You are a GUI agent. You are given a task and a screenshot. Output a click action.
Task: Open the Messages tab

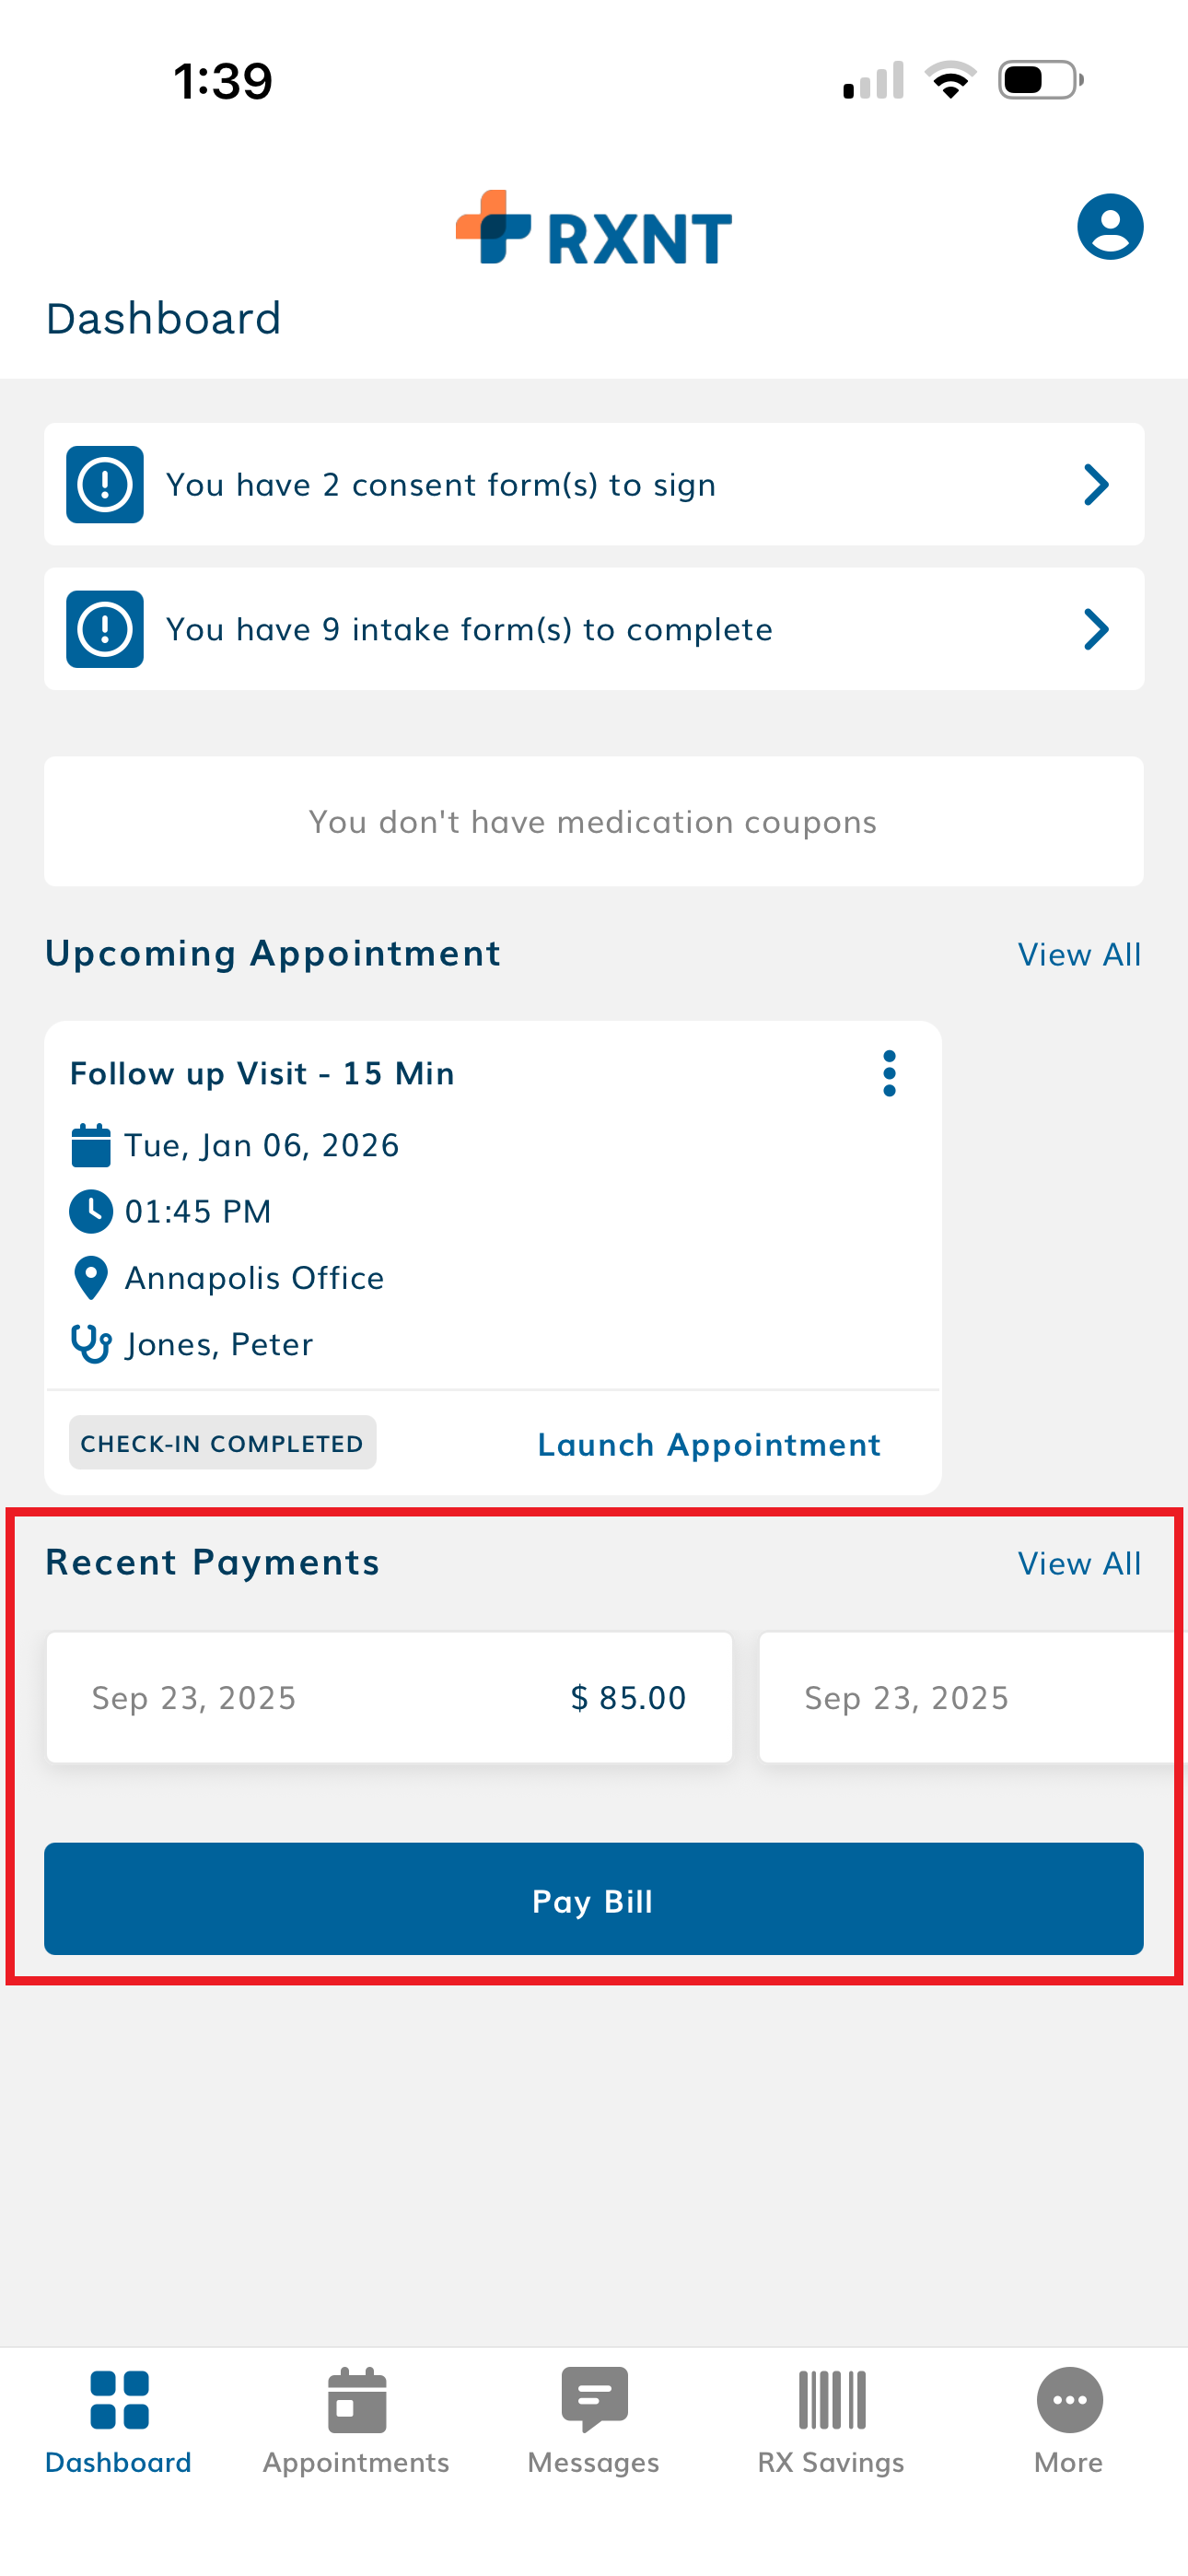click(x=594, y=2418)
